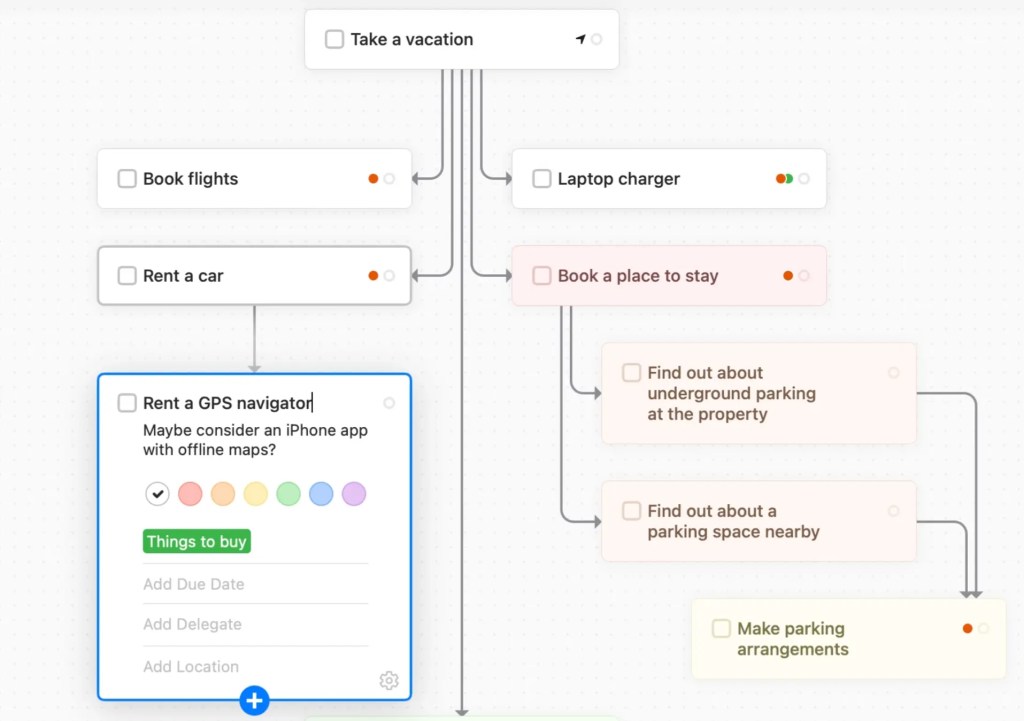Open the Add Due Date field
This screenshot has width=1024, height=721.
pyautogui.click(x=194, y=584)
